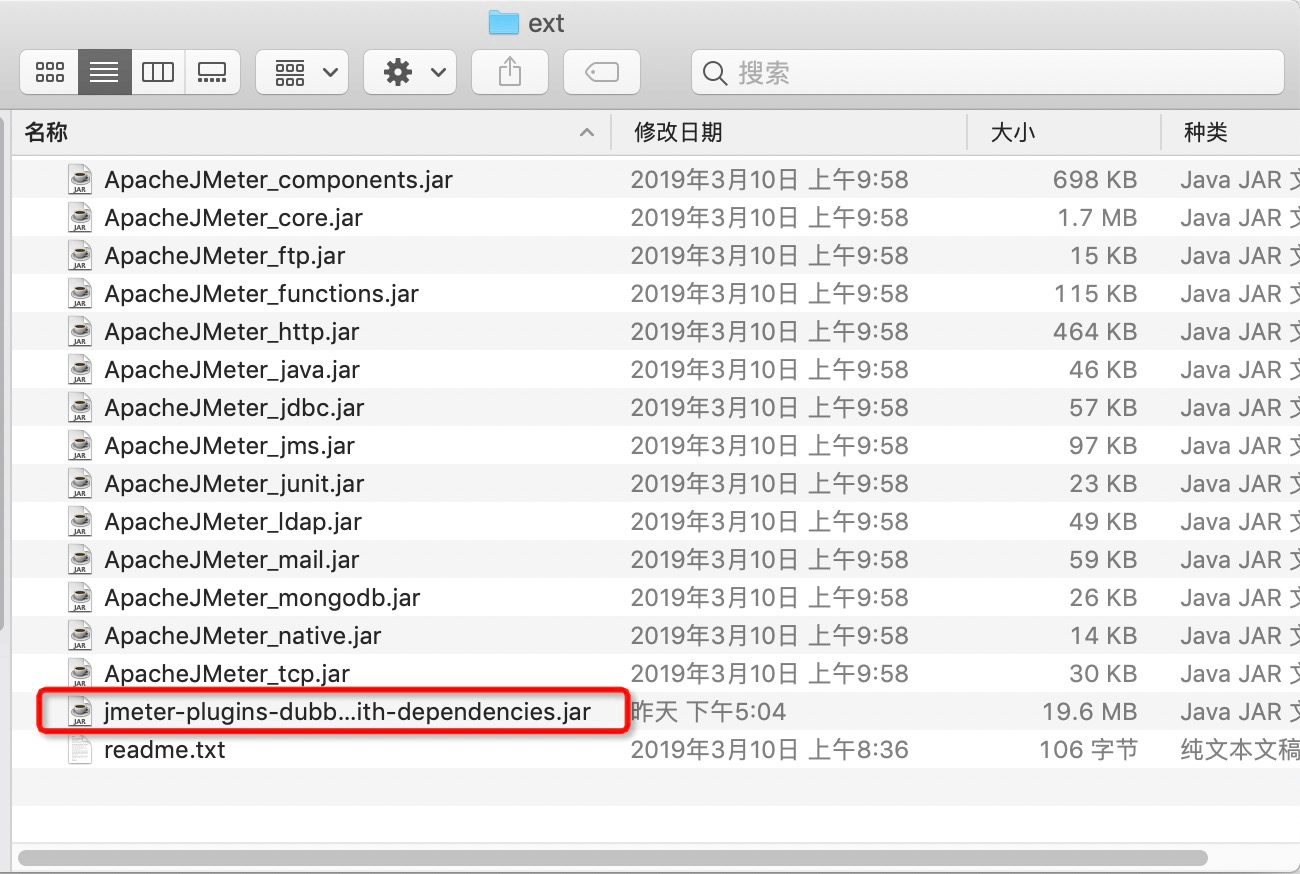Click the Edit Tags toolbar button
Image resolution: width=1300 pixels, height=874 pixels.
point(602,72)
